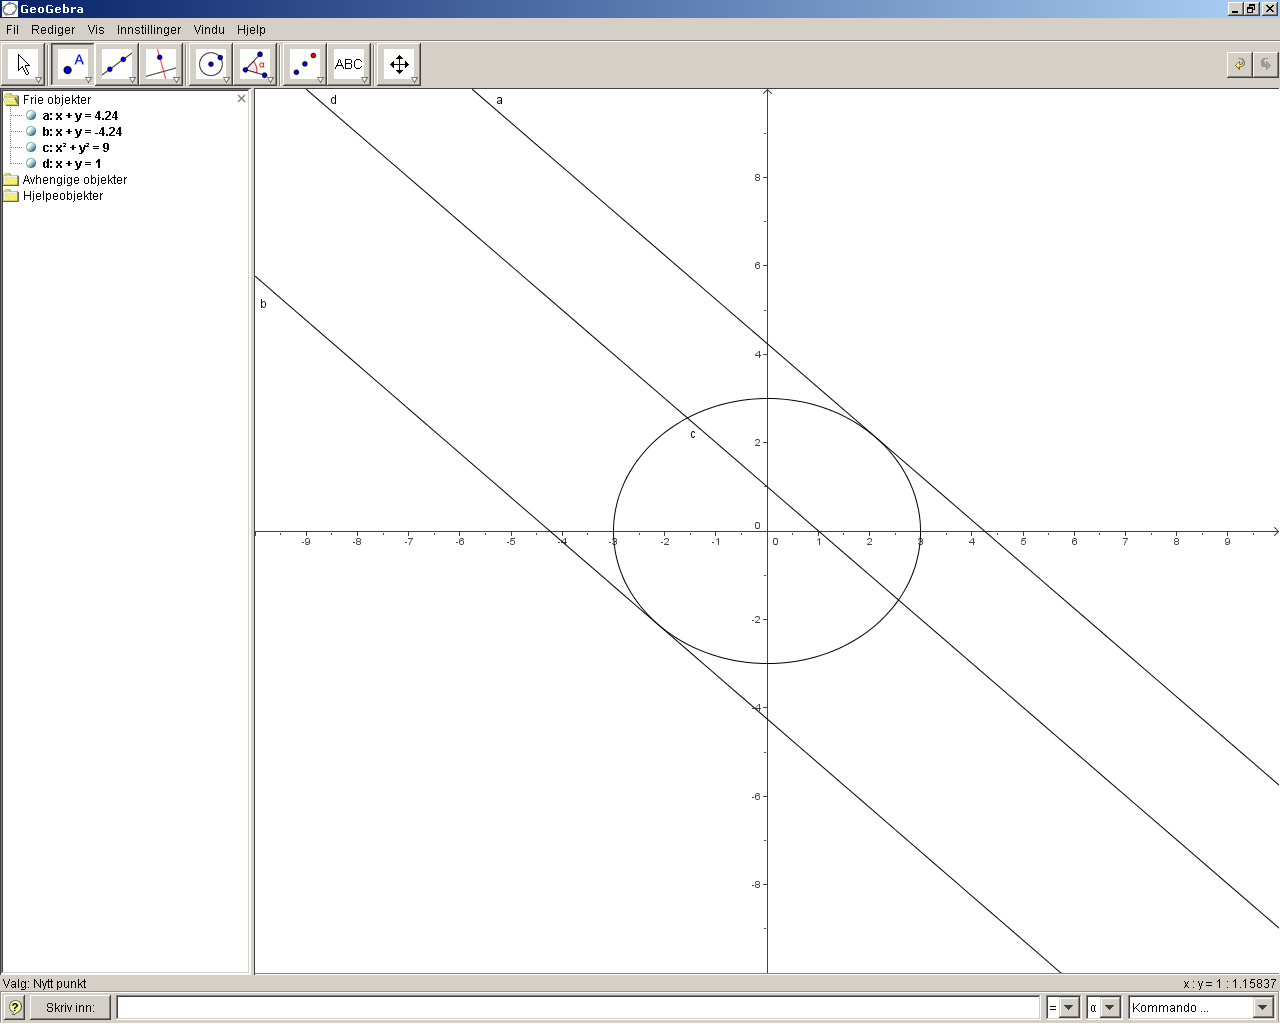
Task: Expand the Line tool's small triangle
Action: pos(132,80)
